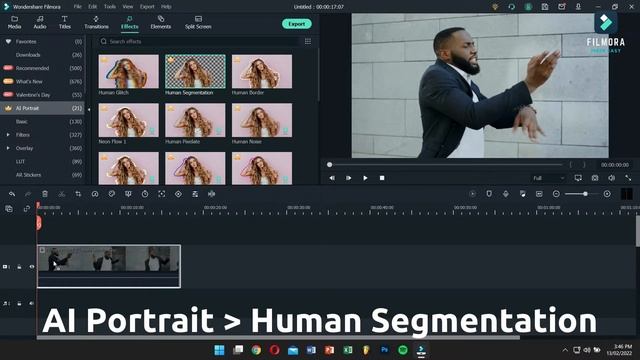The width and height of the screenshot is (640, 360).
Task: Take a snapshot of the preview
Action: tap(595, 178)
